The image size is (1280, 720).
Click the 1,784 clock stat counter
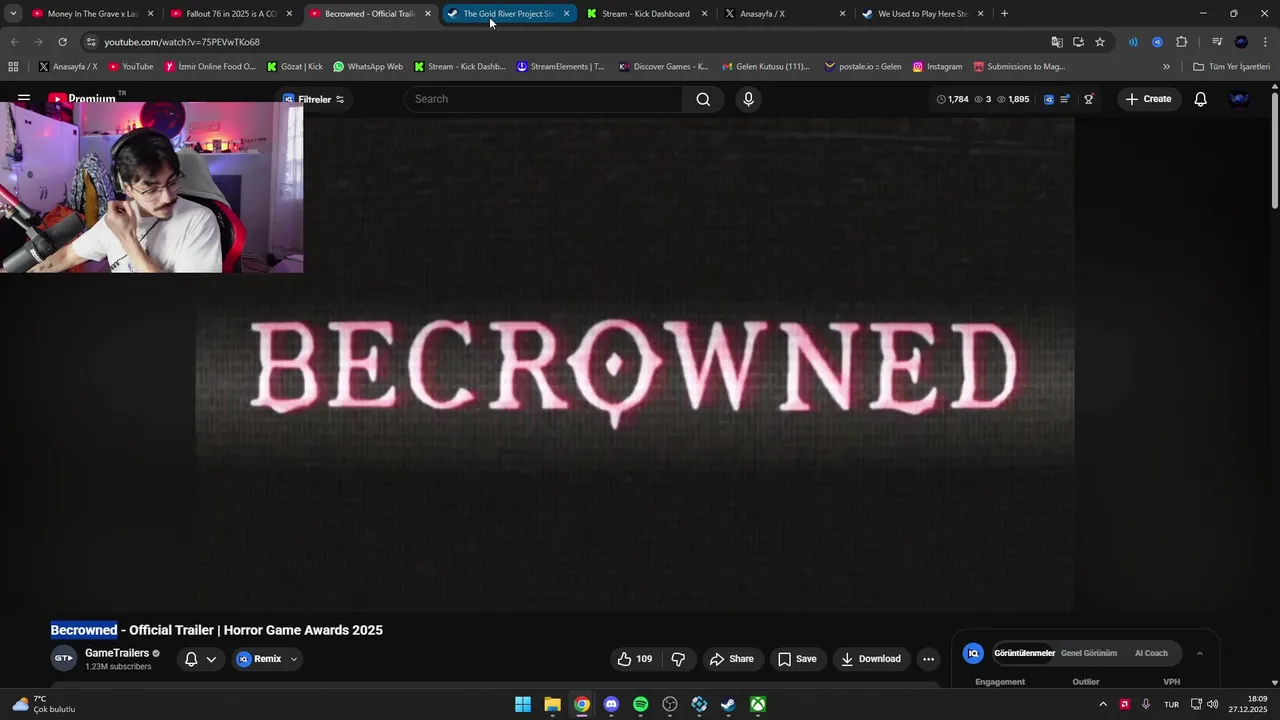(x=952, y=99)
